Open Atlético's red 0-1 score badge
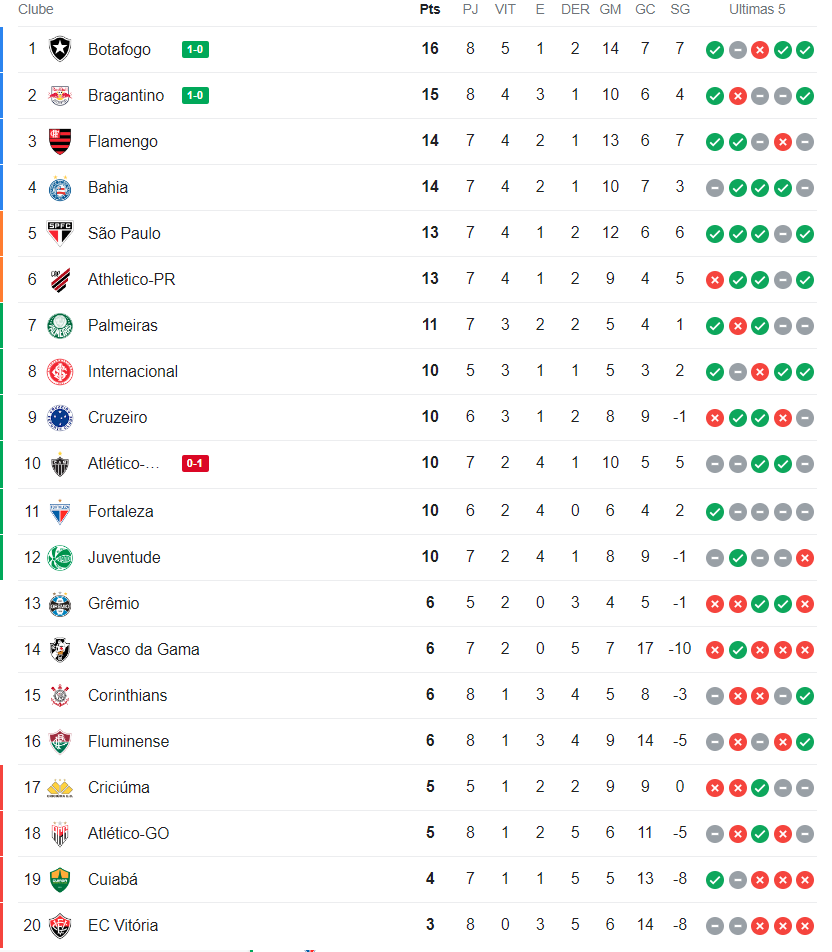This screenshot has width=832, height=952. point(195,463)
